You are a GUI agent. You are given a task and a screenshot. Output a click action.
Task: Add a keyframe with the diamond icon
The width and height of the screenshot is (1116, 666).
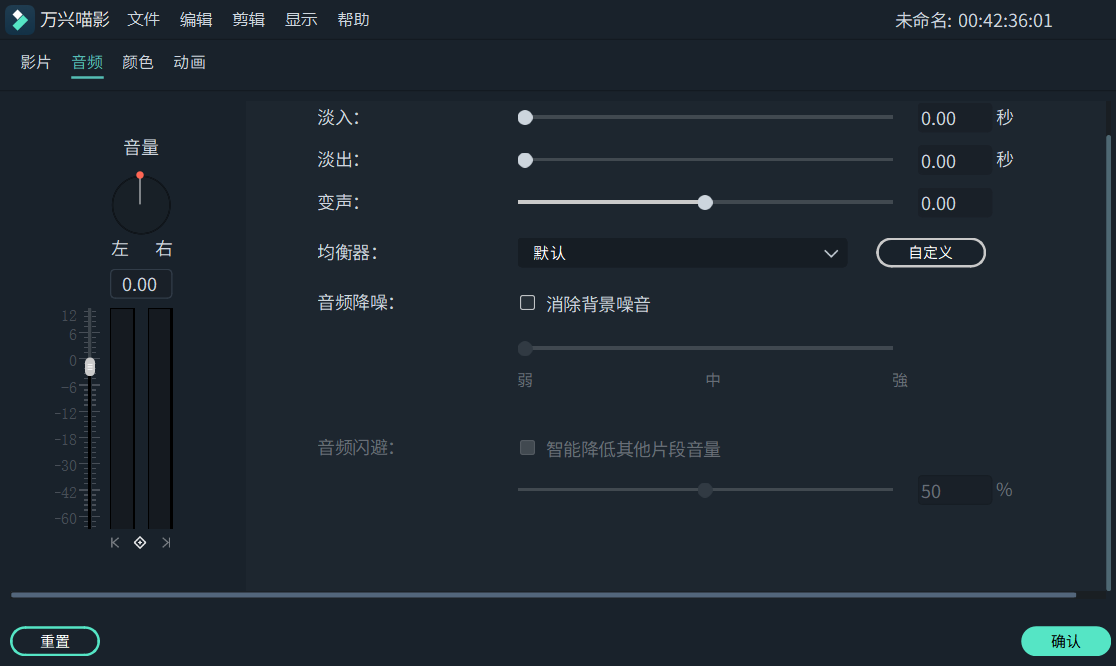click(140, 542)
